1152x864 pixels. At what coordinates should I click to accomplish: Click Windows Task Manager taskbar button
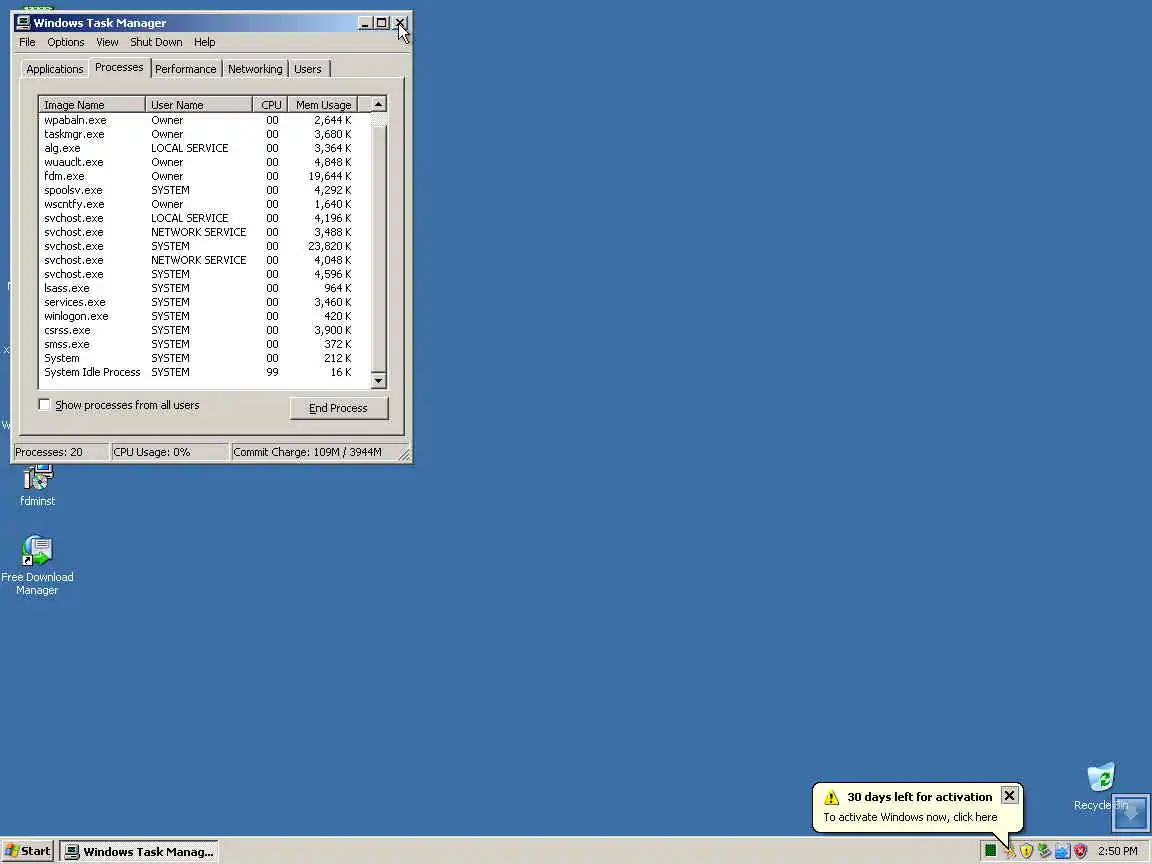[x=139, y=852]
